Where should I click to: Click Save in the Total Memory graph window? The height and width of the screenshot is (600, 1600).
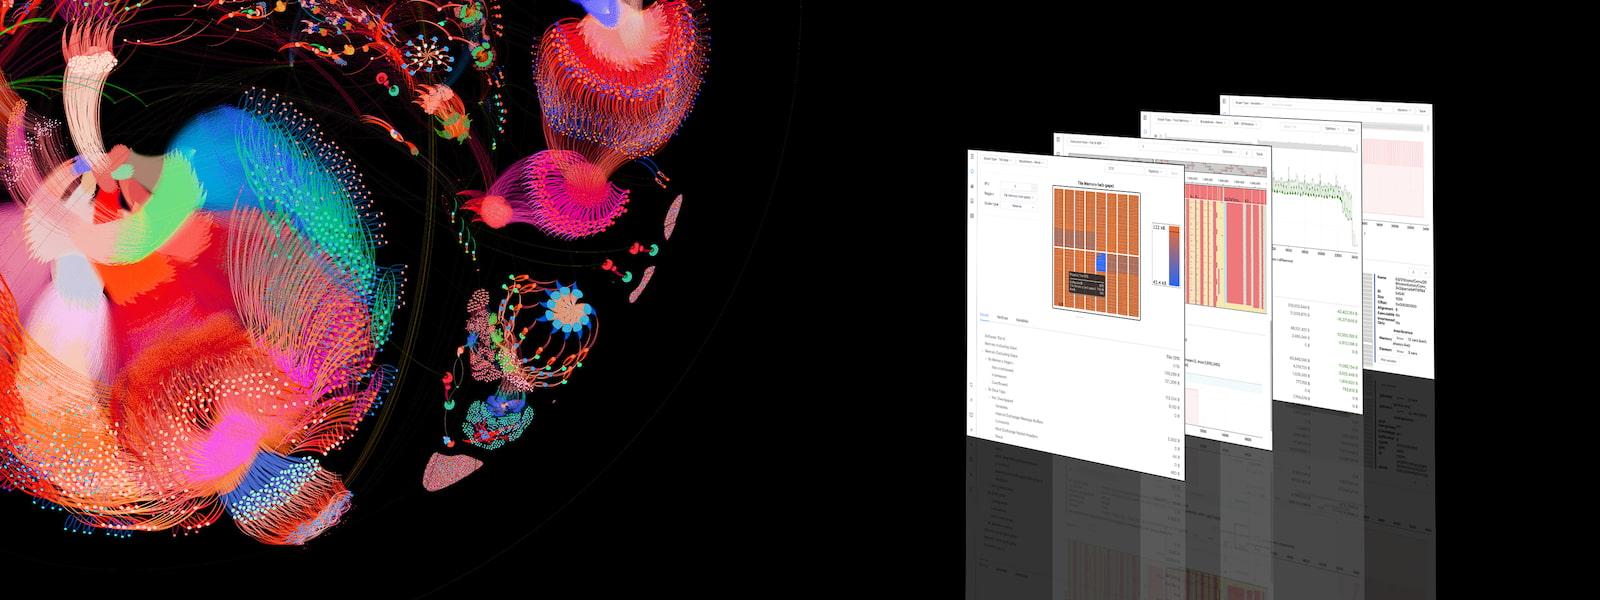pos(1351,130)
